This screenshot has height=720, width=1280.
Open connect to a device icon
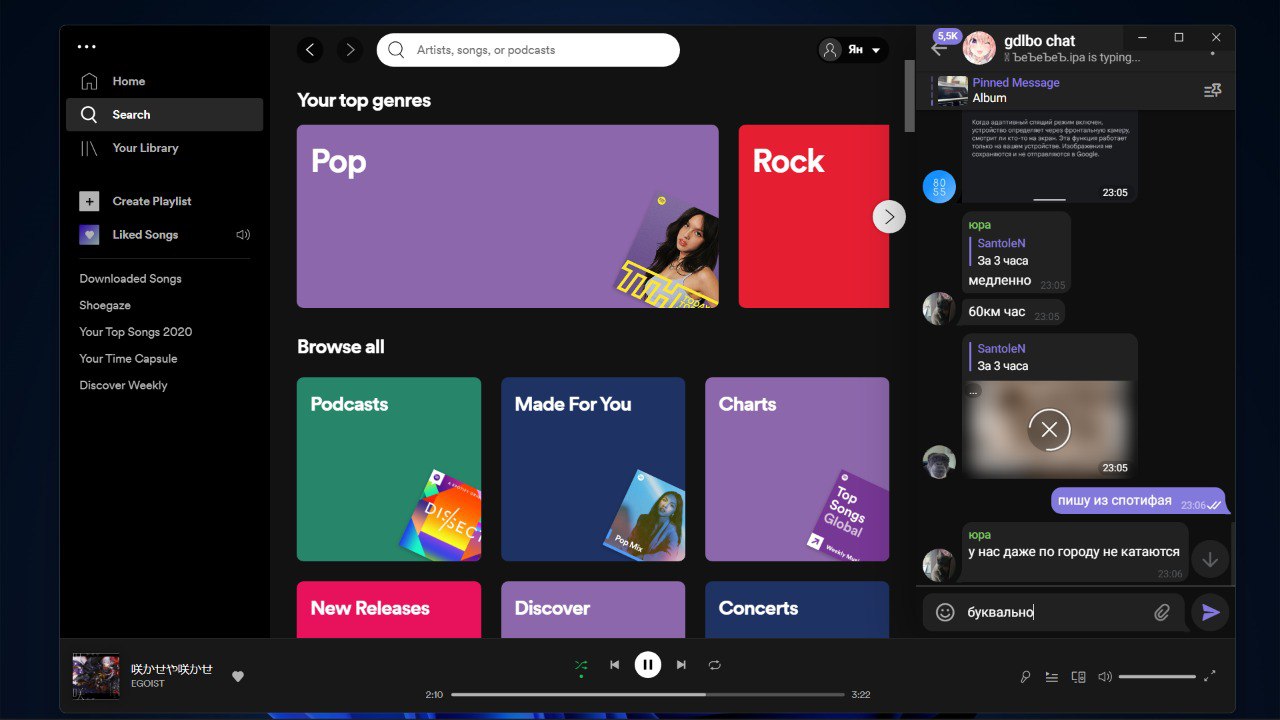click(x=1078, y=677)
